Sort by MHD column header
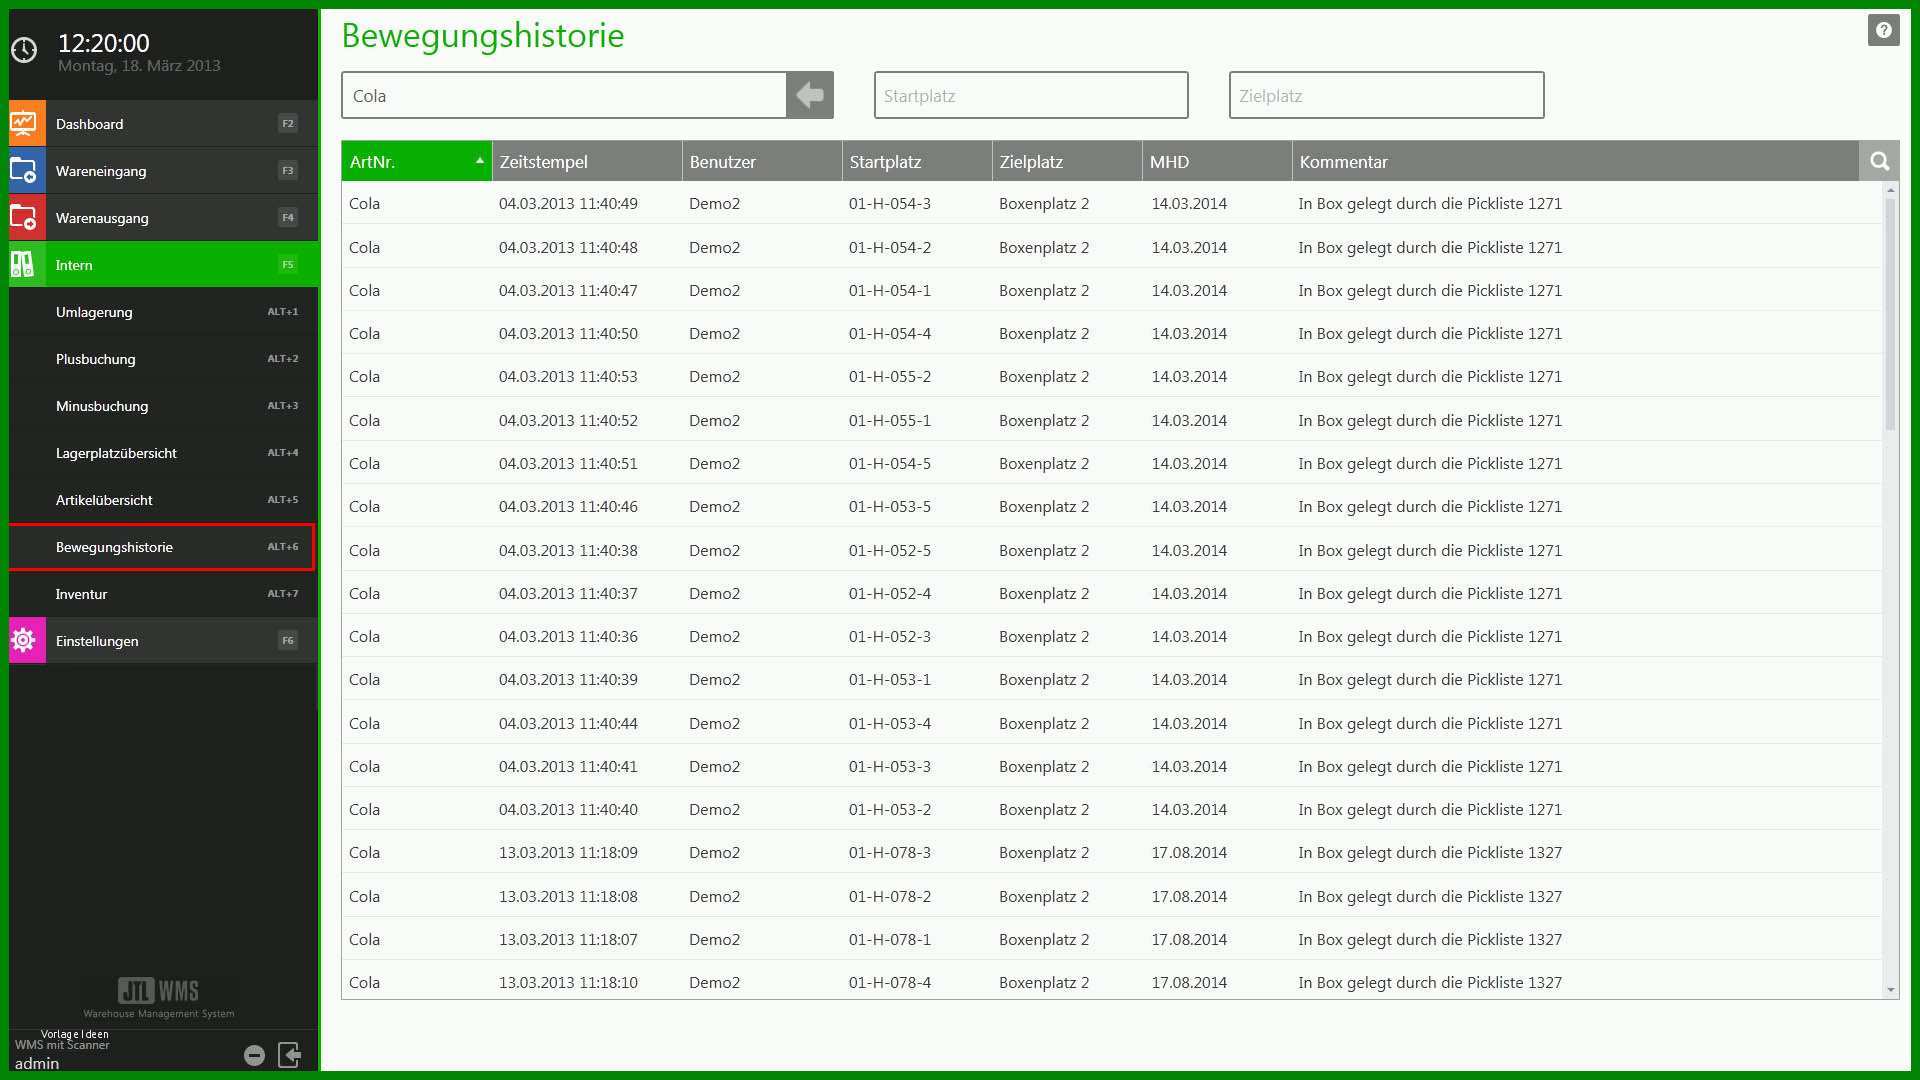Viewport: 1920px width, 1080px height. pyautogui.click(x=1217, y=161)
